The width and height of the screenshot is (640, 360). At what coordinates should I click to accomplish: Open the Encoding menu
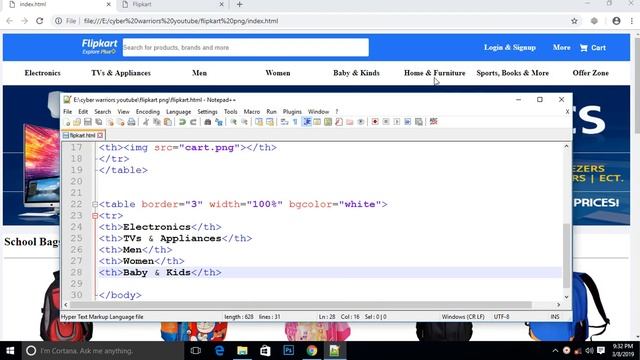point(148,111)
